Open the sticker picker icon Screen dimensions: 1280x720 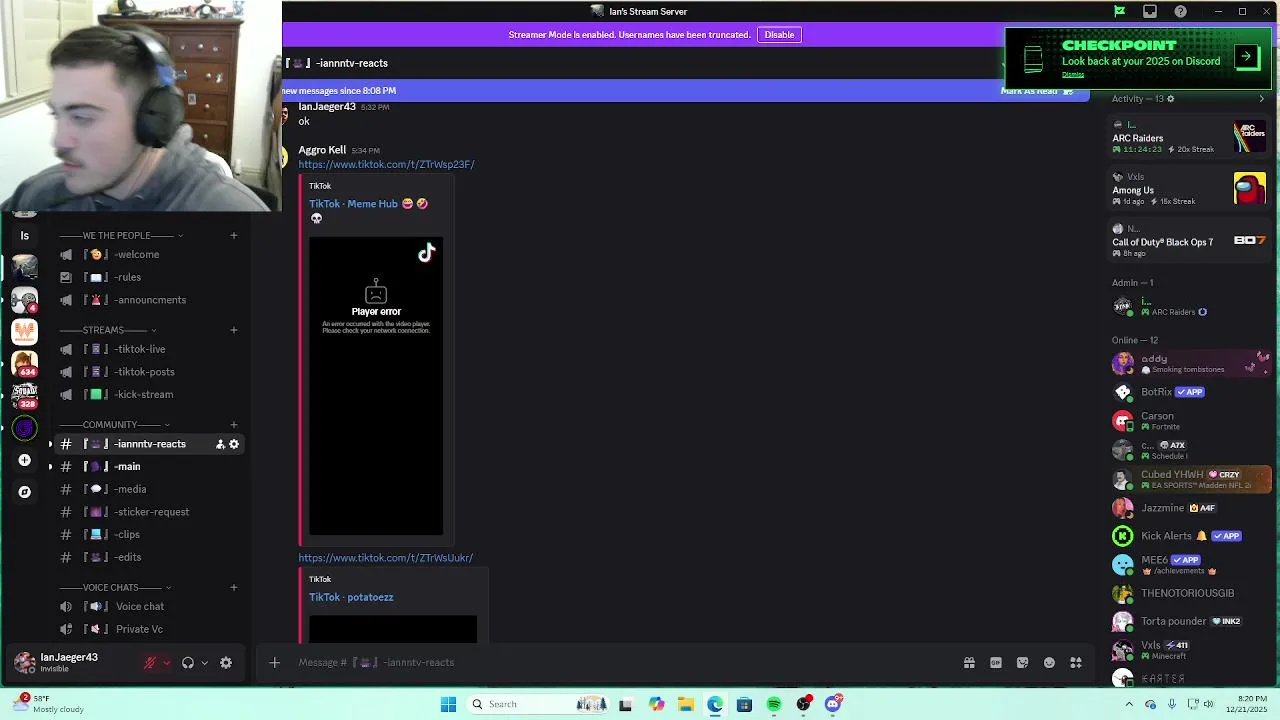point(1022,663)
